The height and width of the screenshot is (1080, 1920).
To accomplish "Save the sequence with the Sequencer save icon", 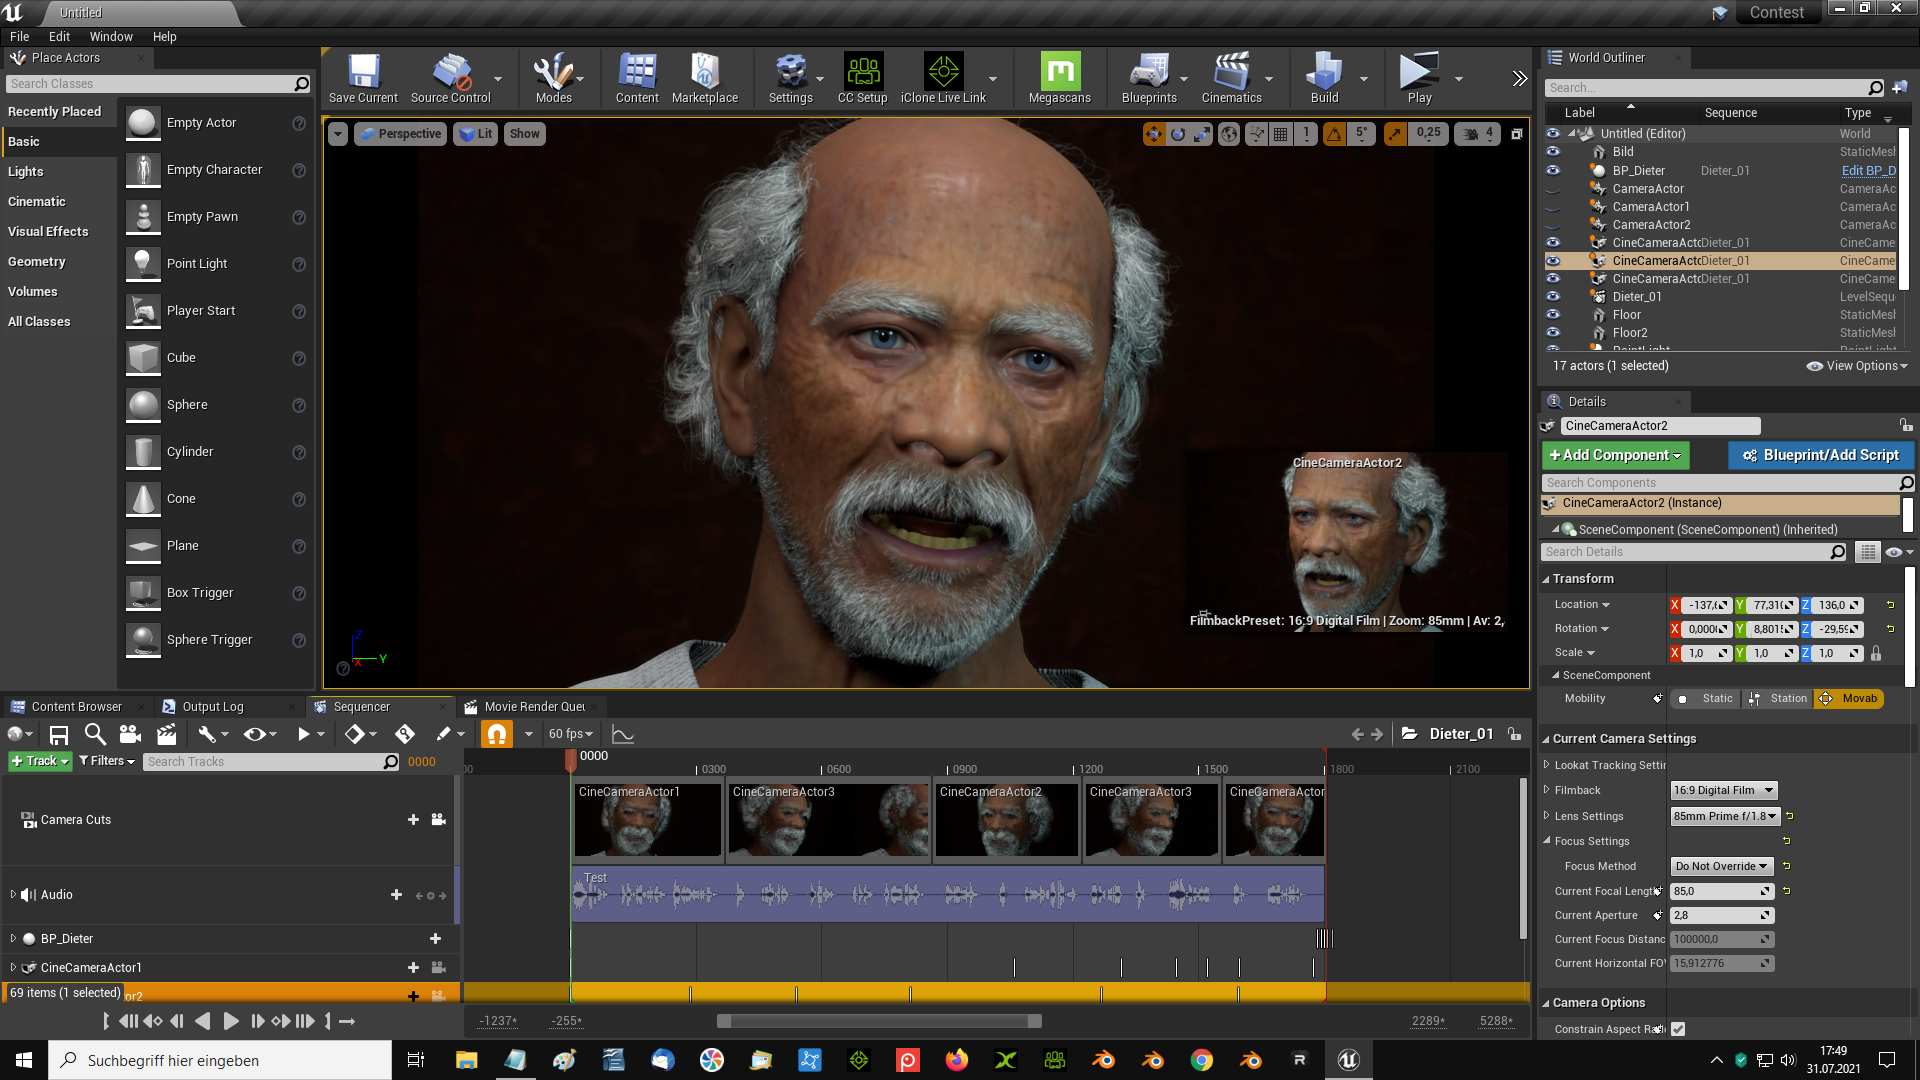I will tap(59, 735).
